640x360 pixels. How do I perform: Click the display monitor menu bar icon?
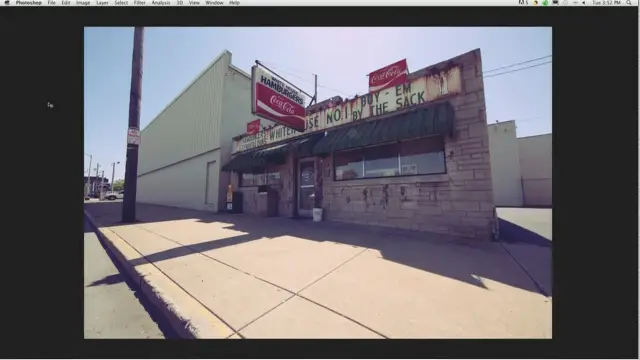click(x=555, y=2)
